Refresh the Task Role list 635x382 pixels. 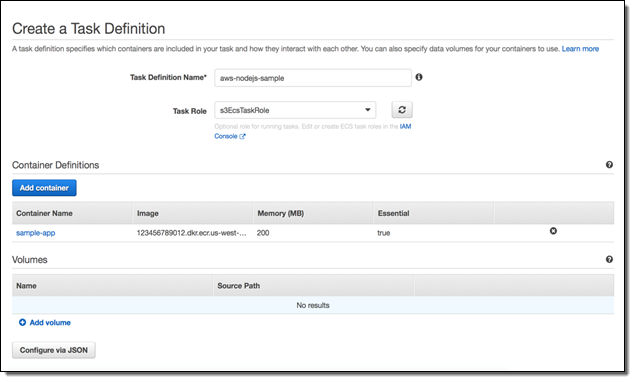click(402, 110)
